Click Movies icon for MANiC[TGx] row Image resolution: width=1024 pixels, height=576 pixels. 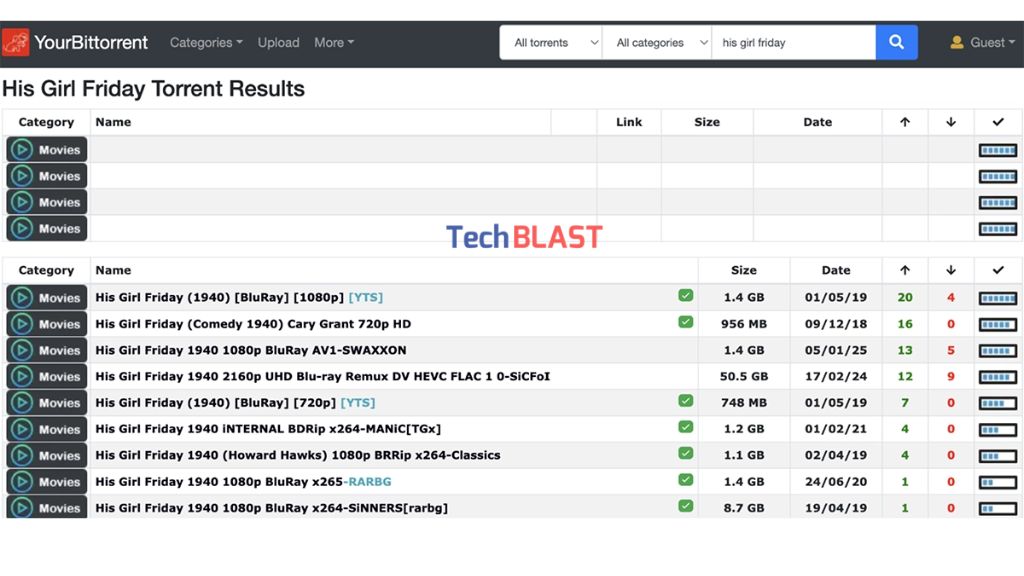click(x=46, y=429)
